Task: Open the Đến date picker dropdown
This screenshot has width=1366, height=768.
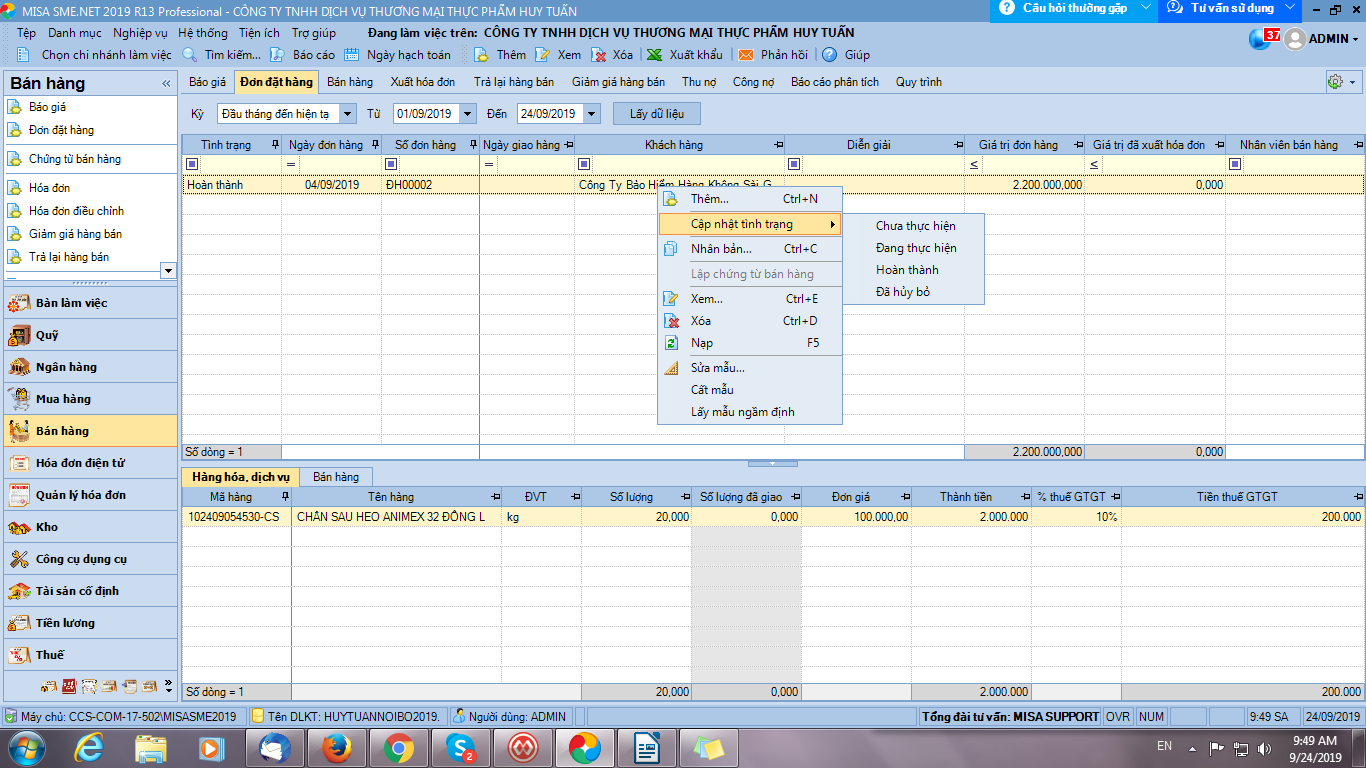Action: (x=592, y=114)
